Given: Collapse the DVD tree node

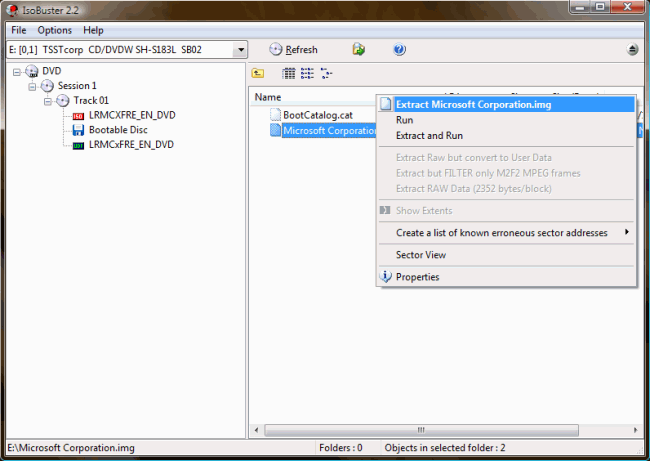Looking at the screenshot, I should [18, 71].
